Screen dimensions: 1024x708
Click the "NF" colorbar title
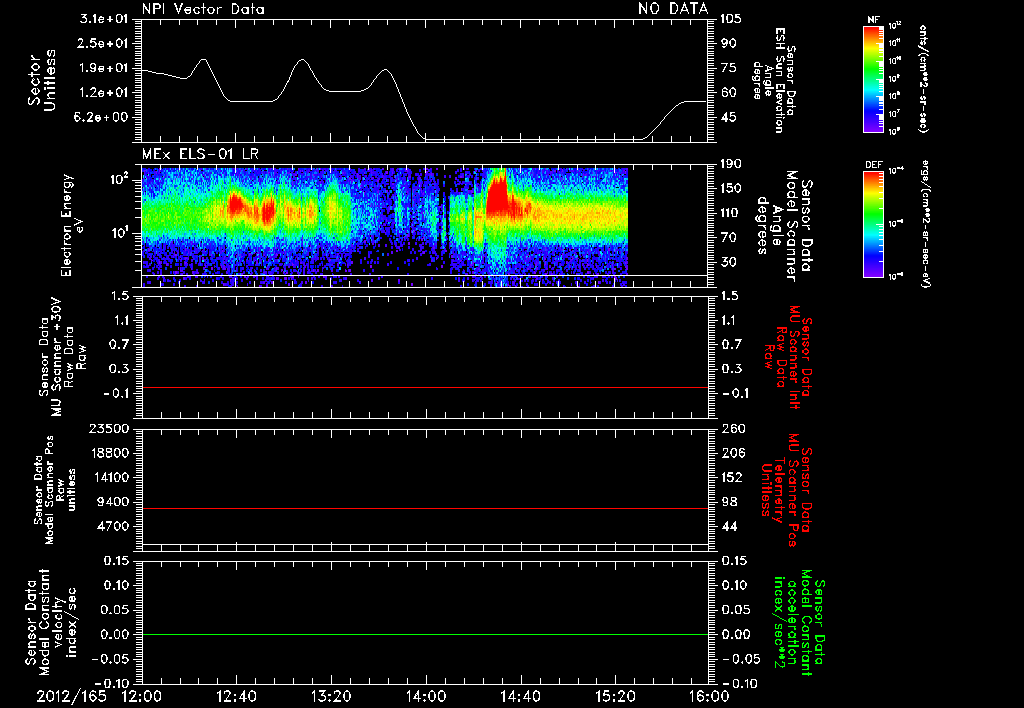(x=873, y=20)
